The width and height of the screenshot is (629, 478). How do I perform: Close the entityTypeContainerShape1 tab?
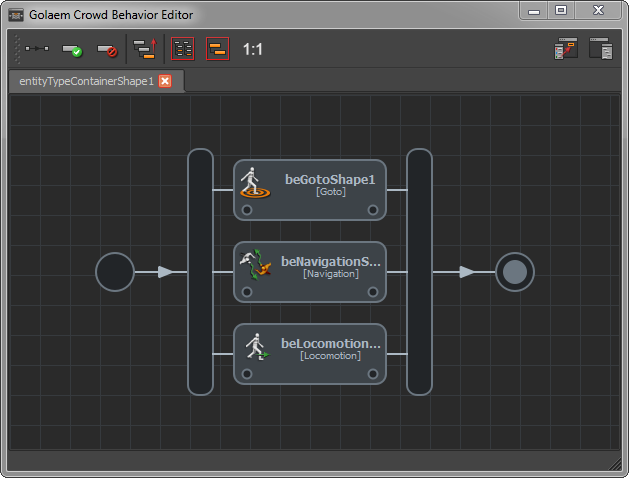pos(165,81)
